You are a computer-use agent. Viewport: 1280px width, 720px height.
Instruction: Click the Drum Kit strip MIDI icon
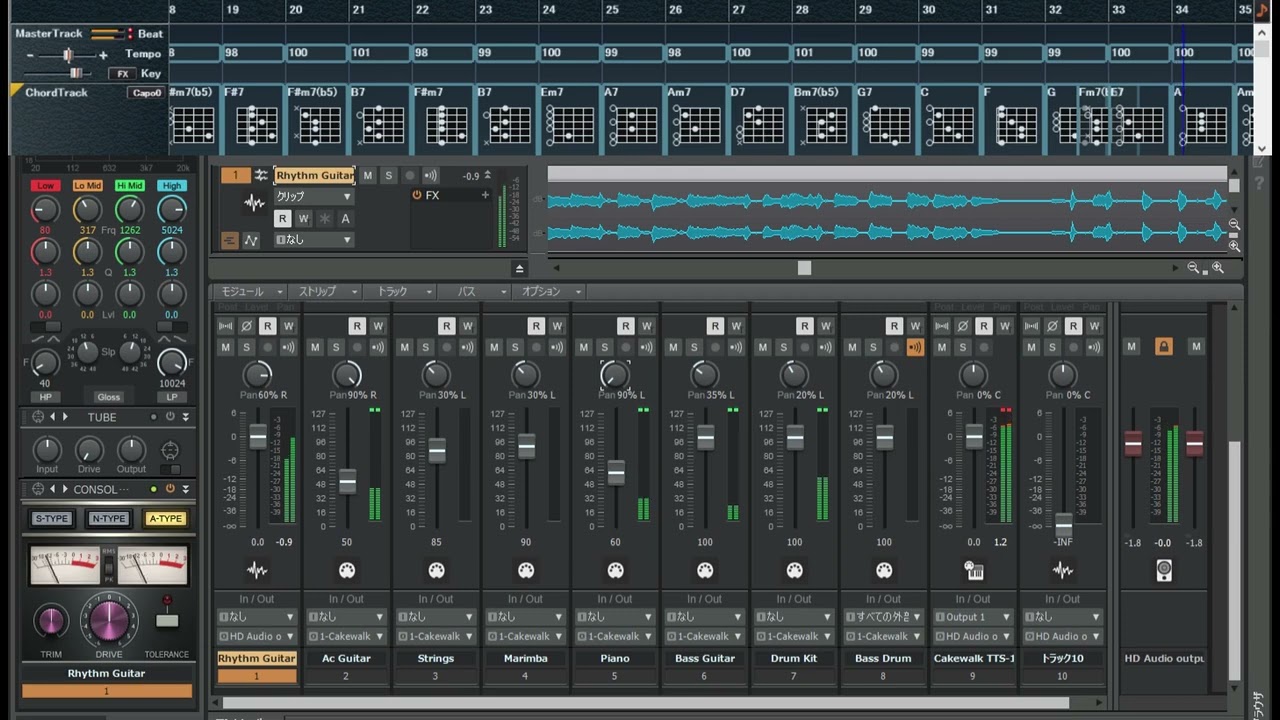click(794, 571)
